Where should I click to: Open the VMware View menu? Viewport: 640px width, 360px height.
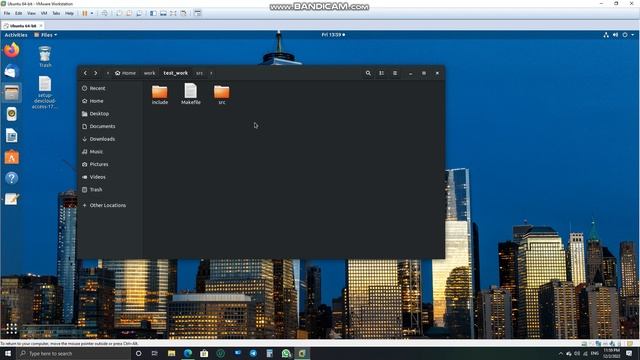point(31,13)
